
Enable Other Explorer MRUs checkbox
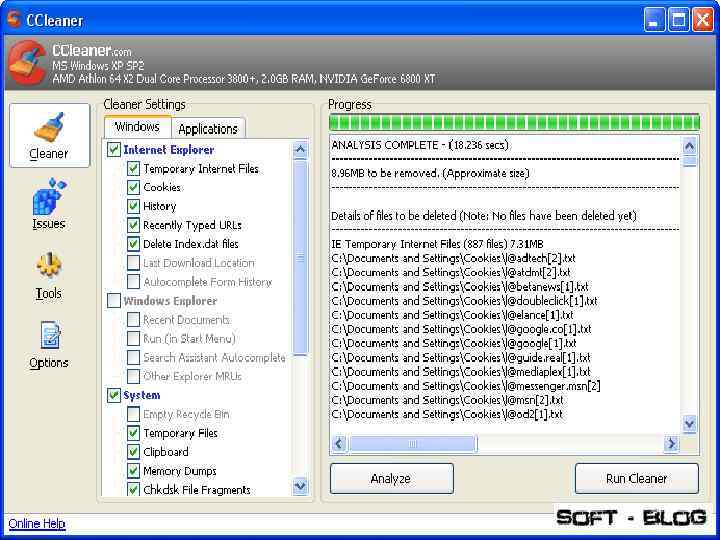133,376
